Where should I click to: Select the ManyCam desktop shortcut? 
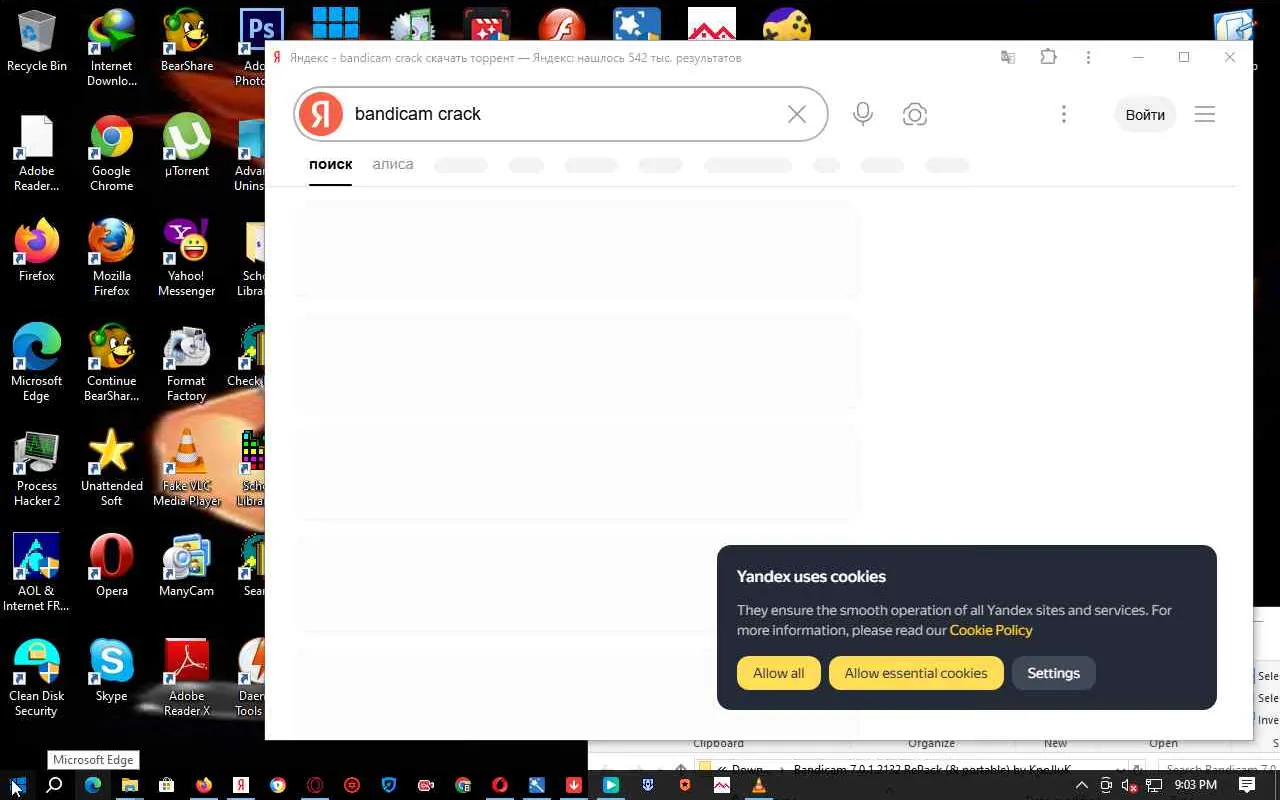pos(187,567)
